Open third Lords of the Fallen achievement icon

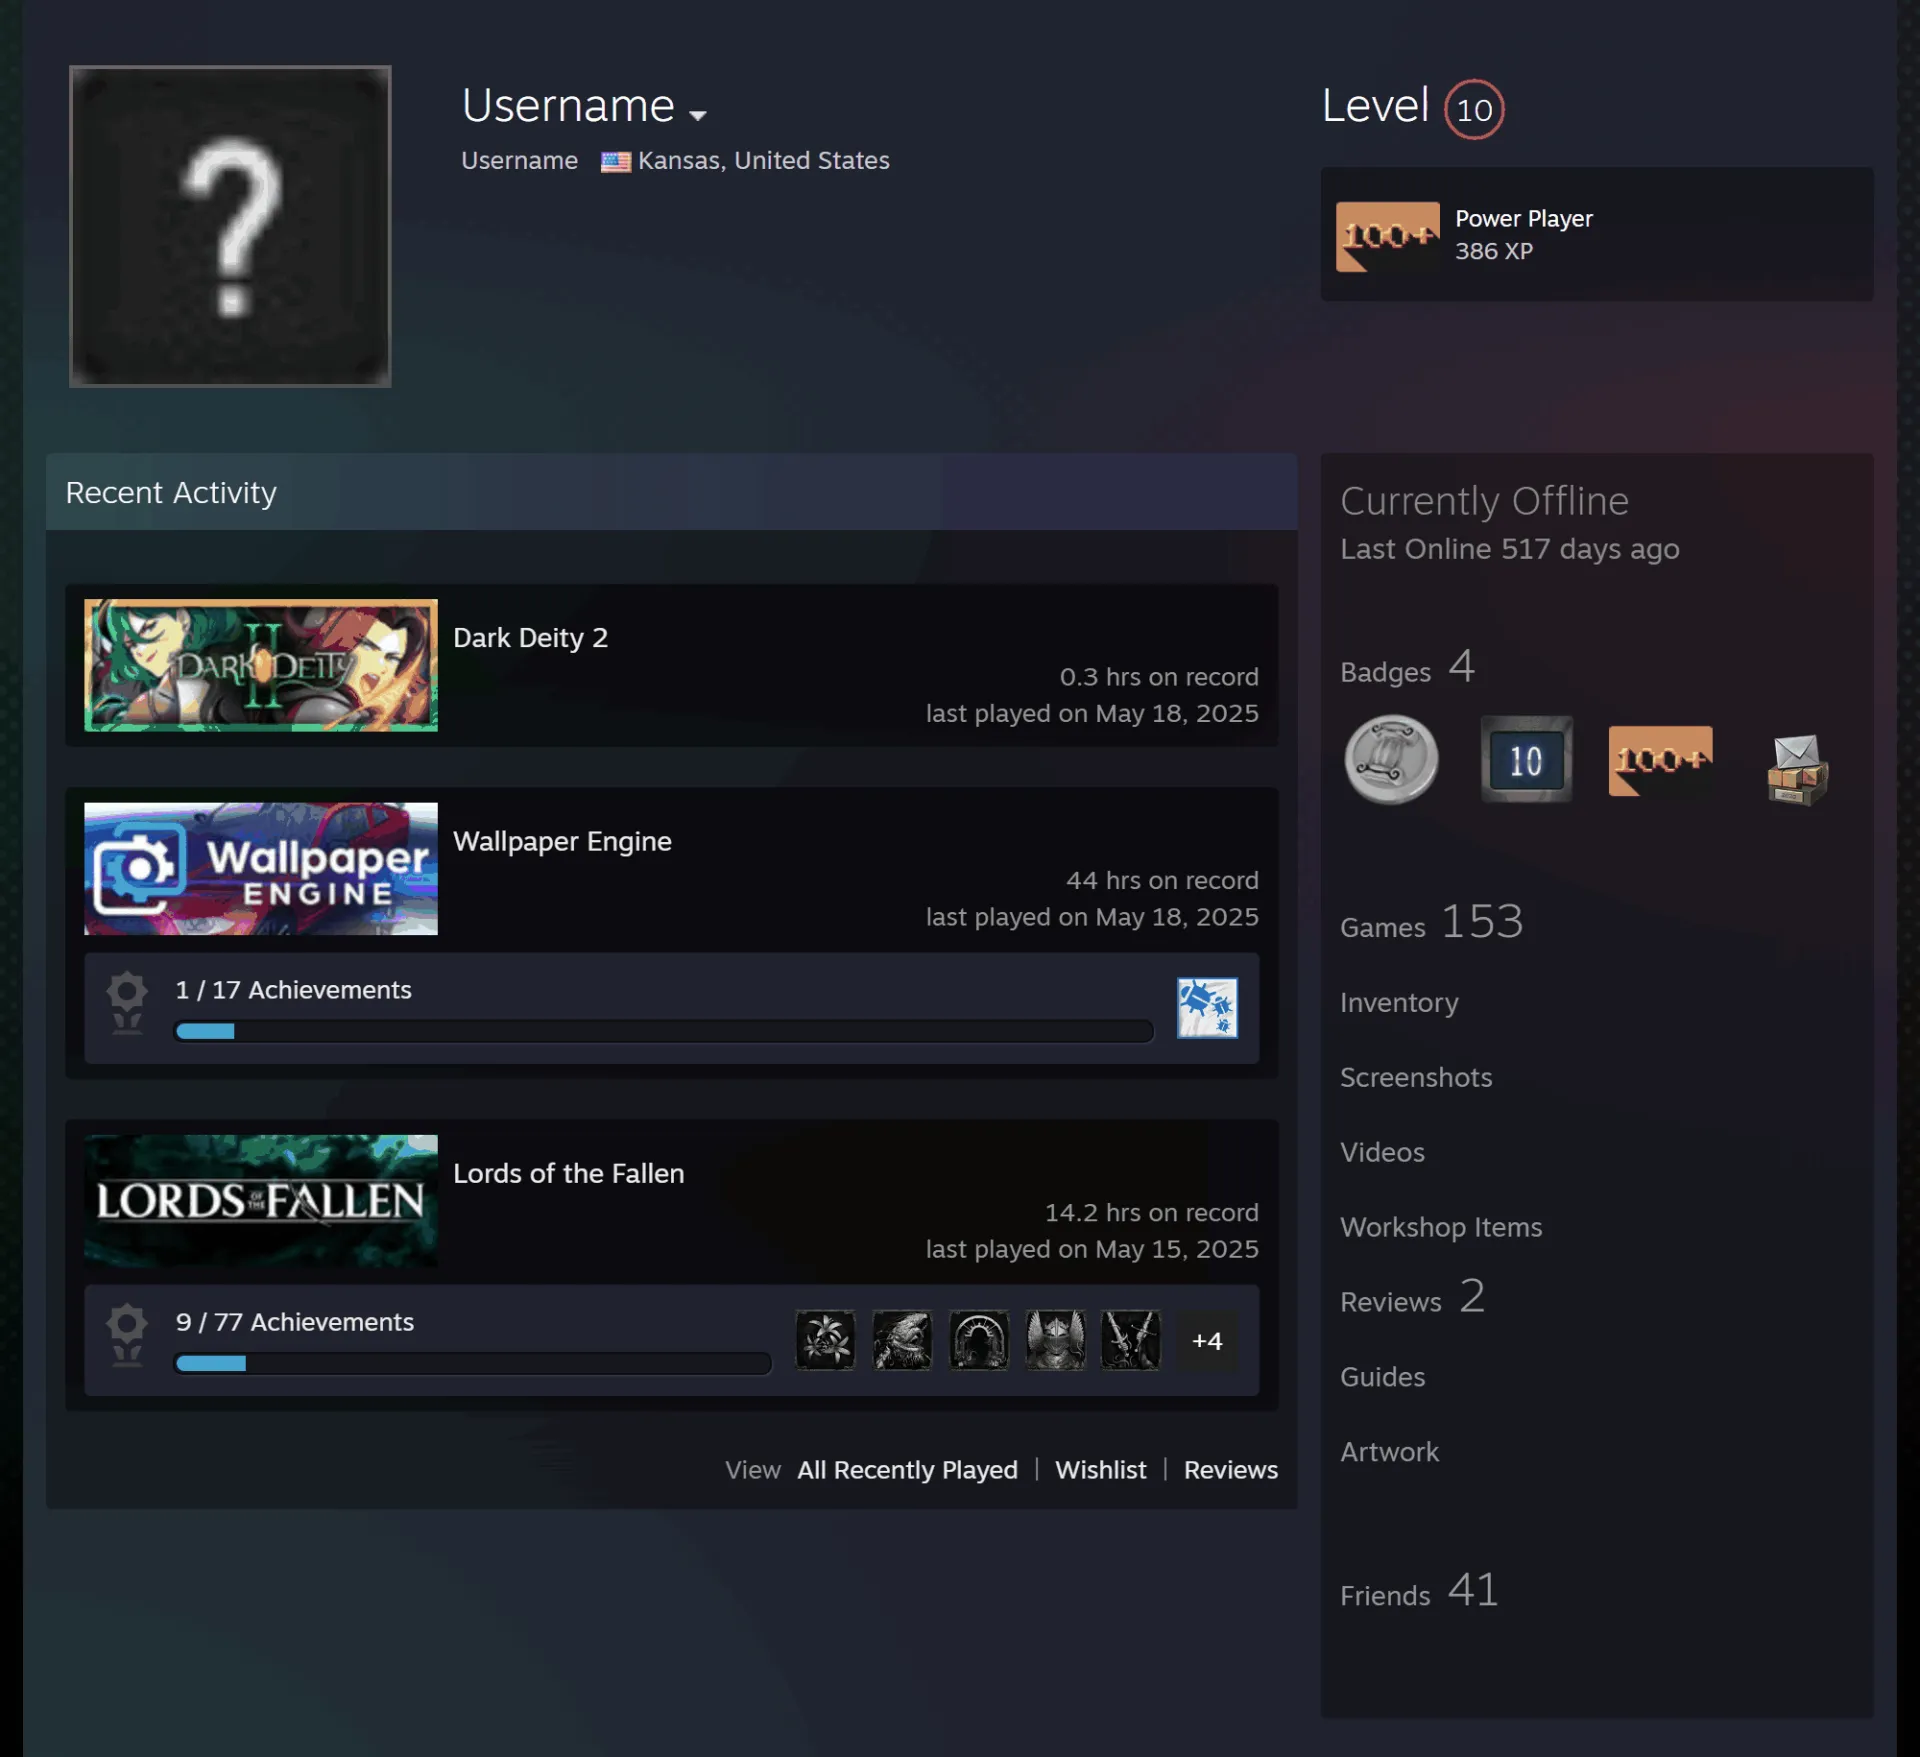979,1340
